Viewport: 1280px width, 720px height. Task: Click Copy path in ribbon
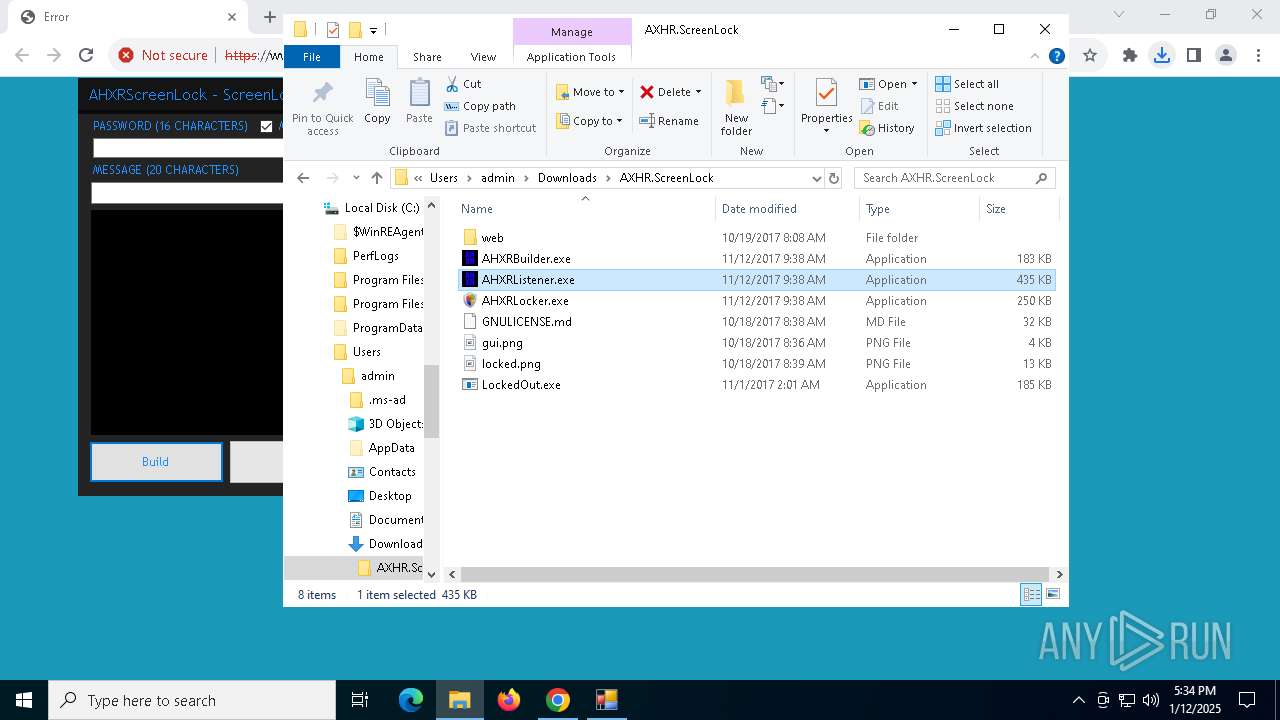point(480,106)
